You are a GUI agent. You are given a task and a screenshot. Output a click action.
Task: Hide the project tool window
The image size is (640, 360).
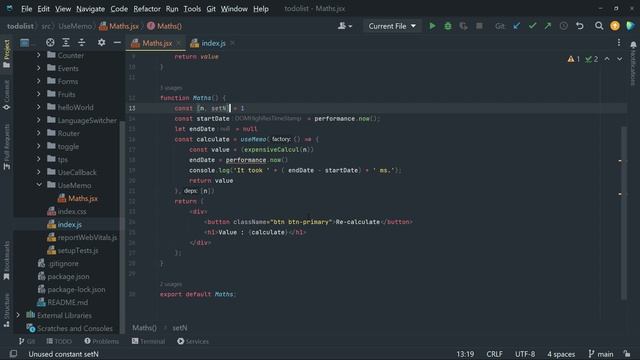(x=117, y=42)
